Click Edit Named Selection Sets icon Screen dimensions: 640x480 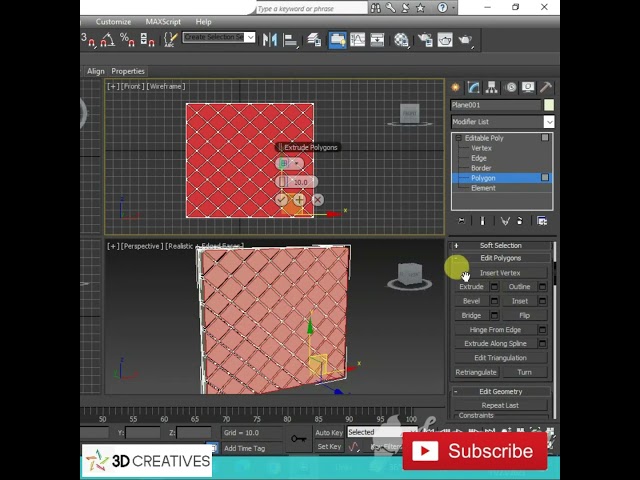170,40
